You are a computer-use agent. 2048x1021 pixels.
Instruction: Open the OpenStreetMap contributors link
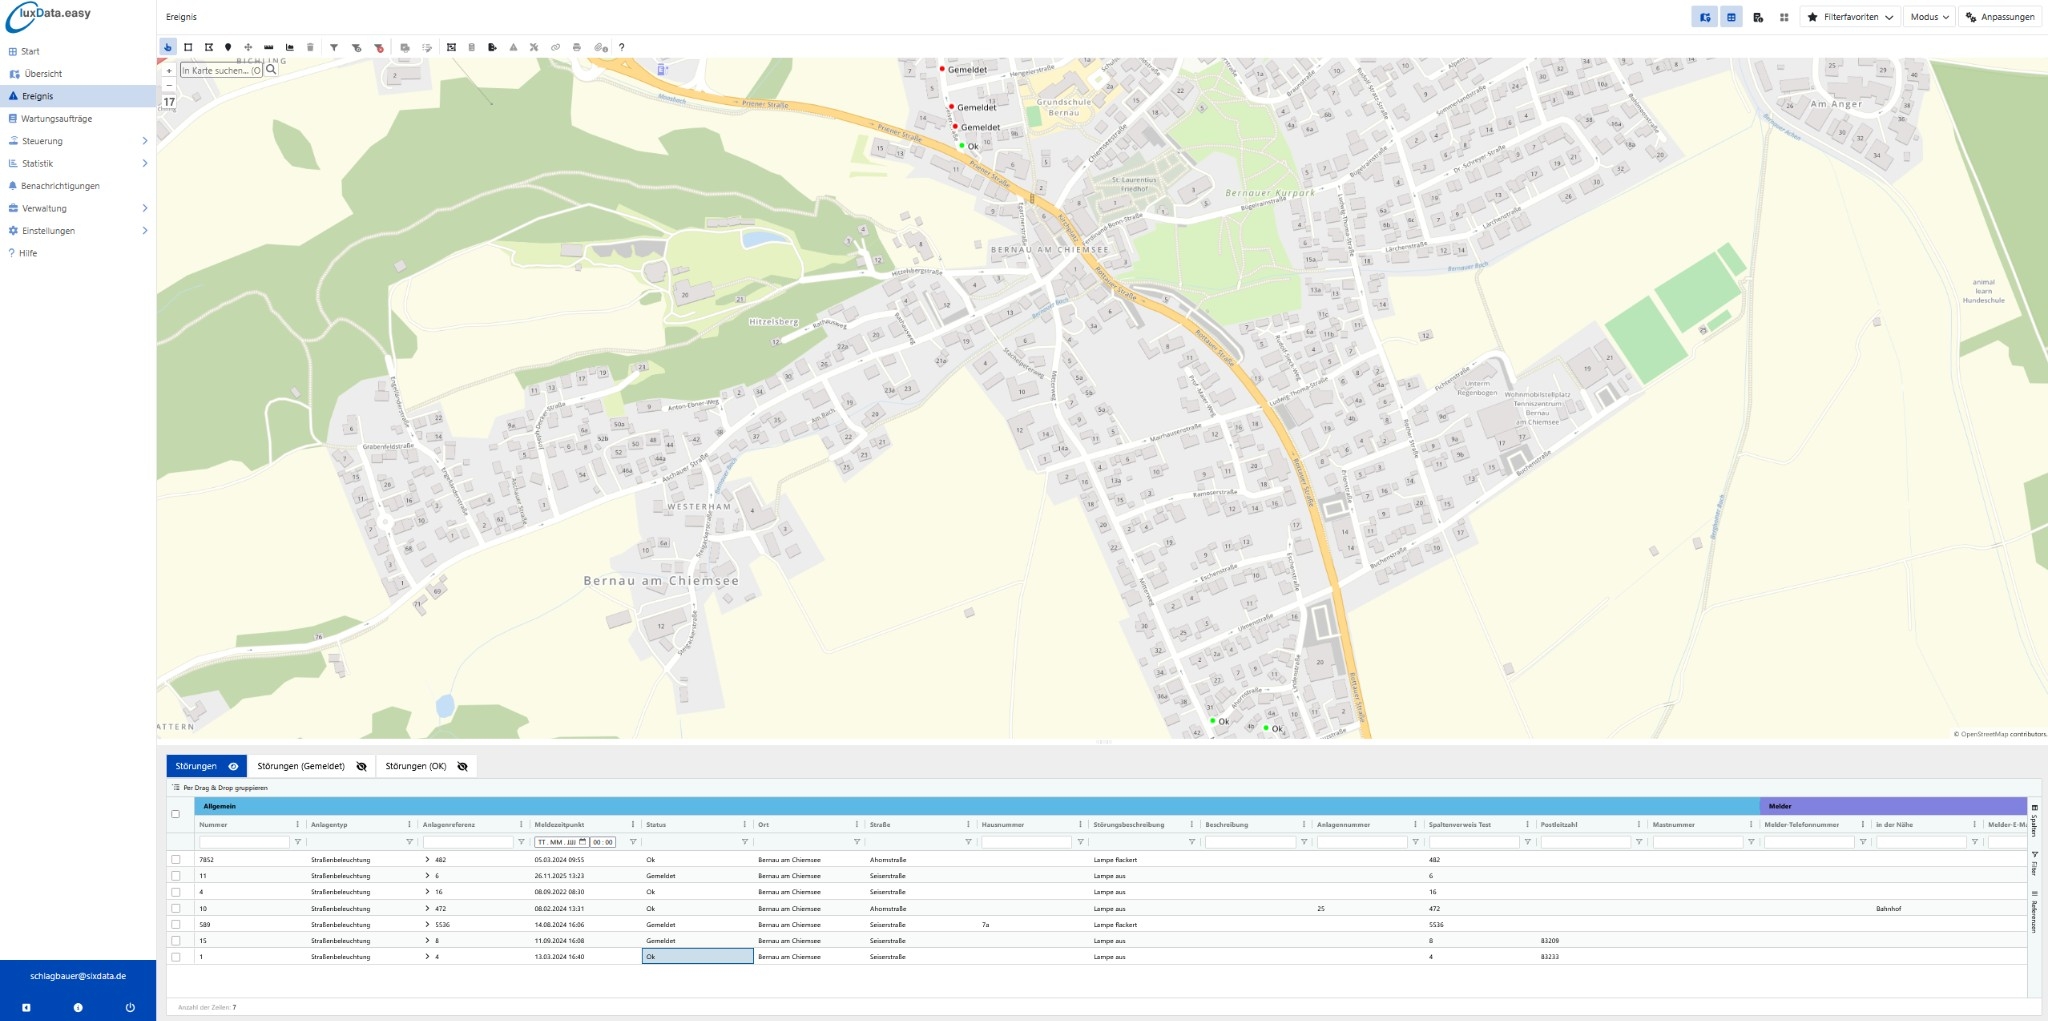(x=2000, y=734)
